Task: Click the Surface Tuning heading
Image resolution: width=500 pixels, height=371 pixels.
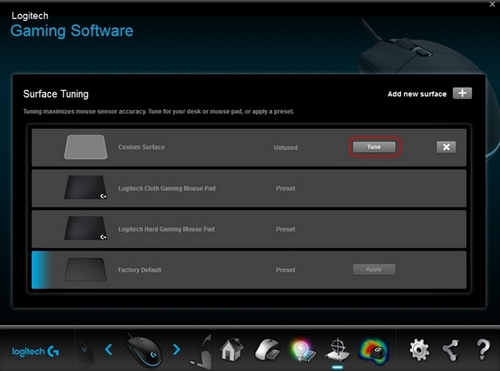Action: click(56, 94)
